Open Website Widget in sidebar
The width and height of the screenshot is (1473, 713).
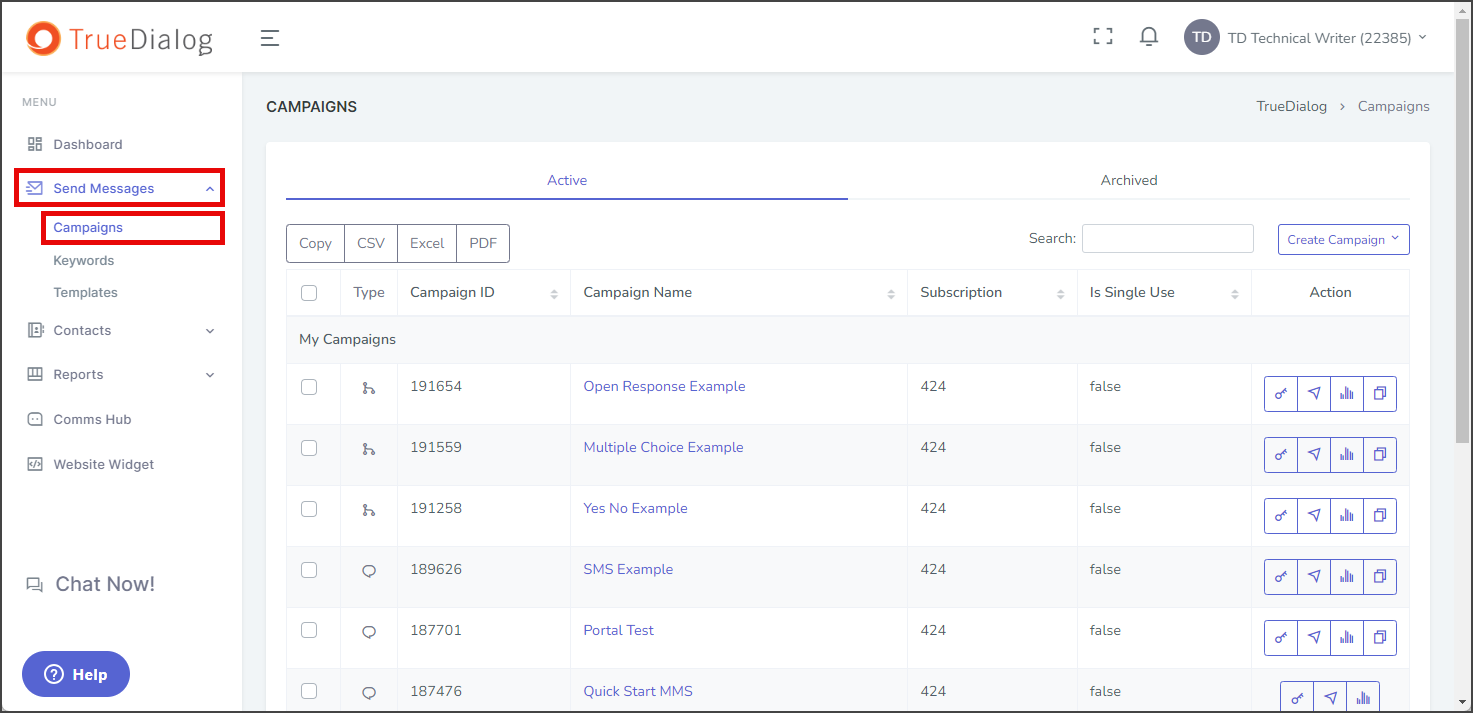coord(104,464)
